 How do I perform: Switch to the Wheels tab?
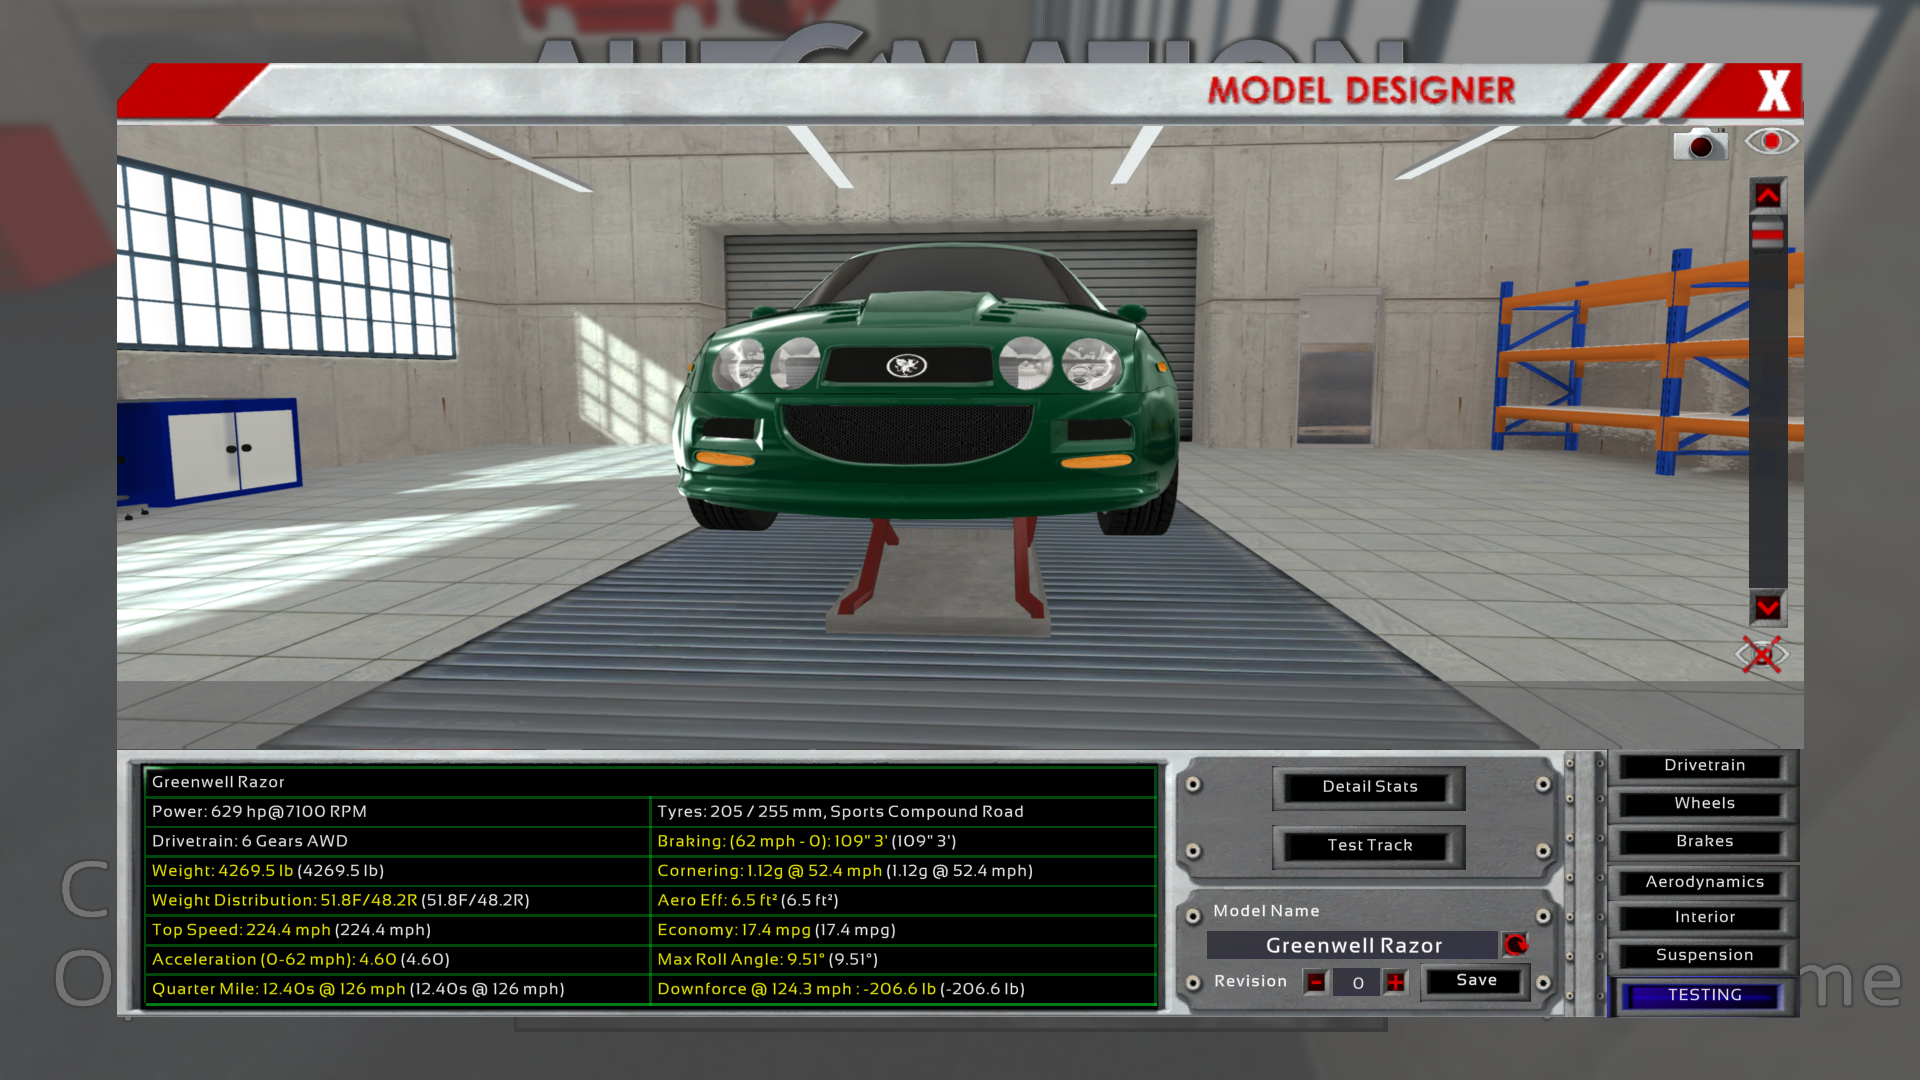1704,804
